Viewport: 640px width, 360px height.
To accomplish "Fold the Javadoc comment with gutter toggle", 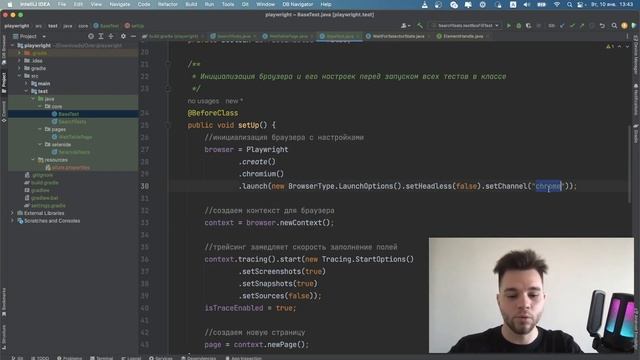I will (167, 64).
